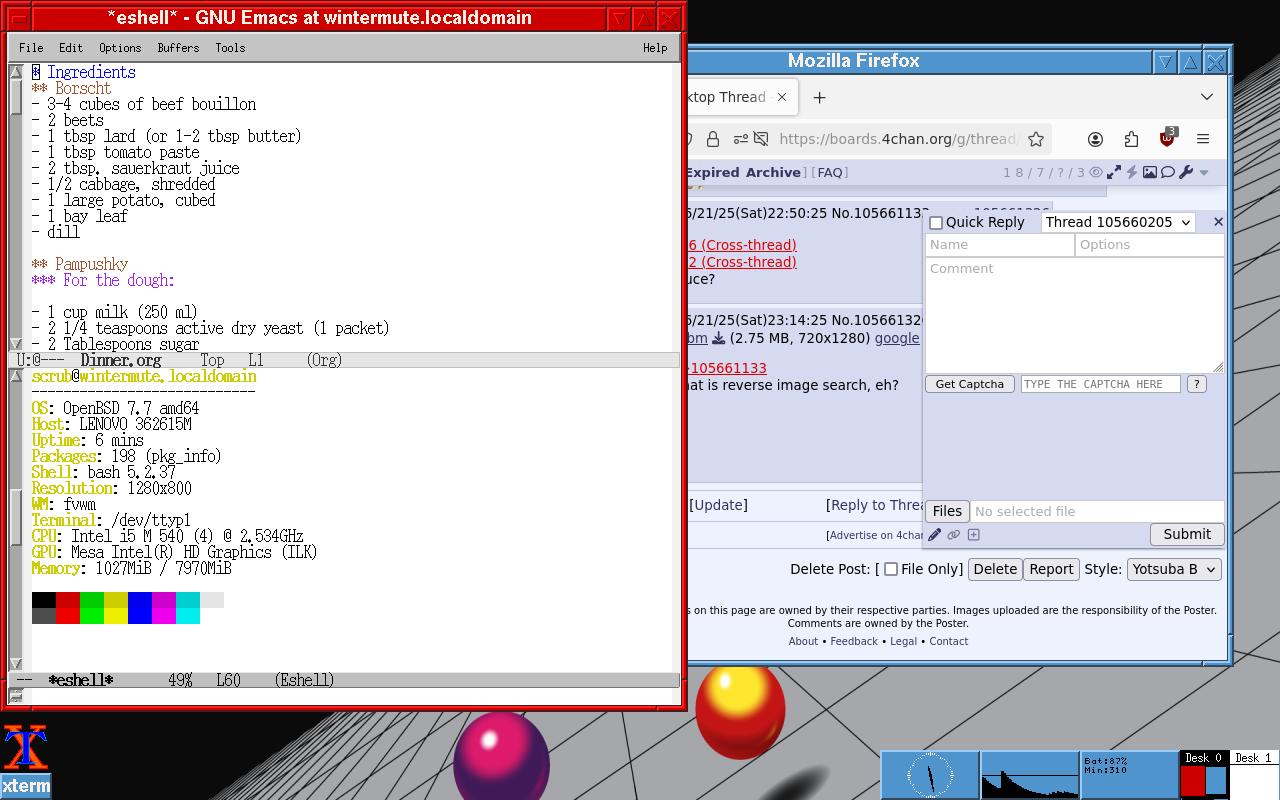Open the Firefox hamburger application menu
The image size is (1280, 800).
pyautogui.click(x=1203, y=139)
